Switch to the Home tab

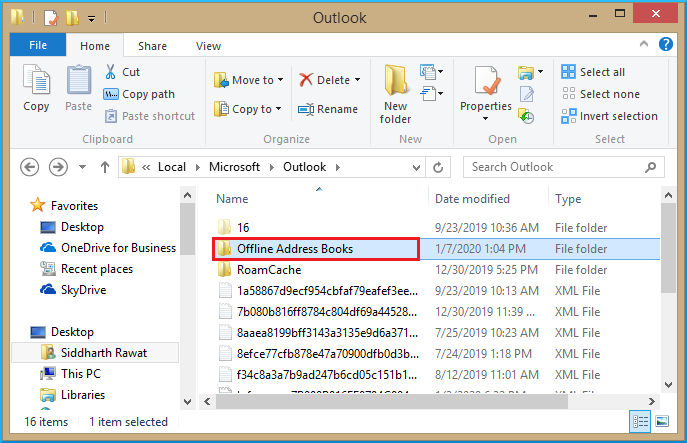click(x=95, y=46)
